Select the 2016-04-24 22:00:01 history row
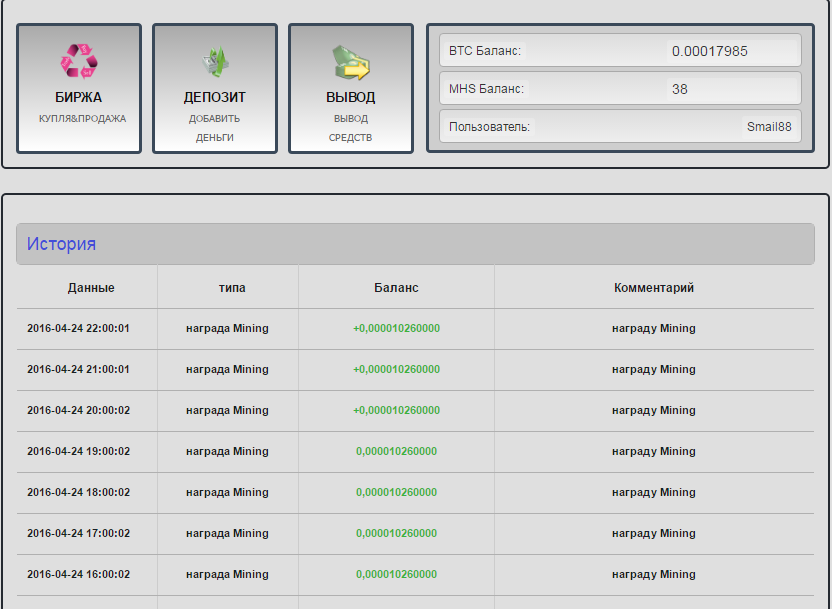The image size is (832, 609). coord(78,329)
